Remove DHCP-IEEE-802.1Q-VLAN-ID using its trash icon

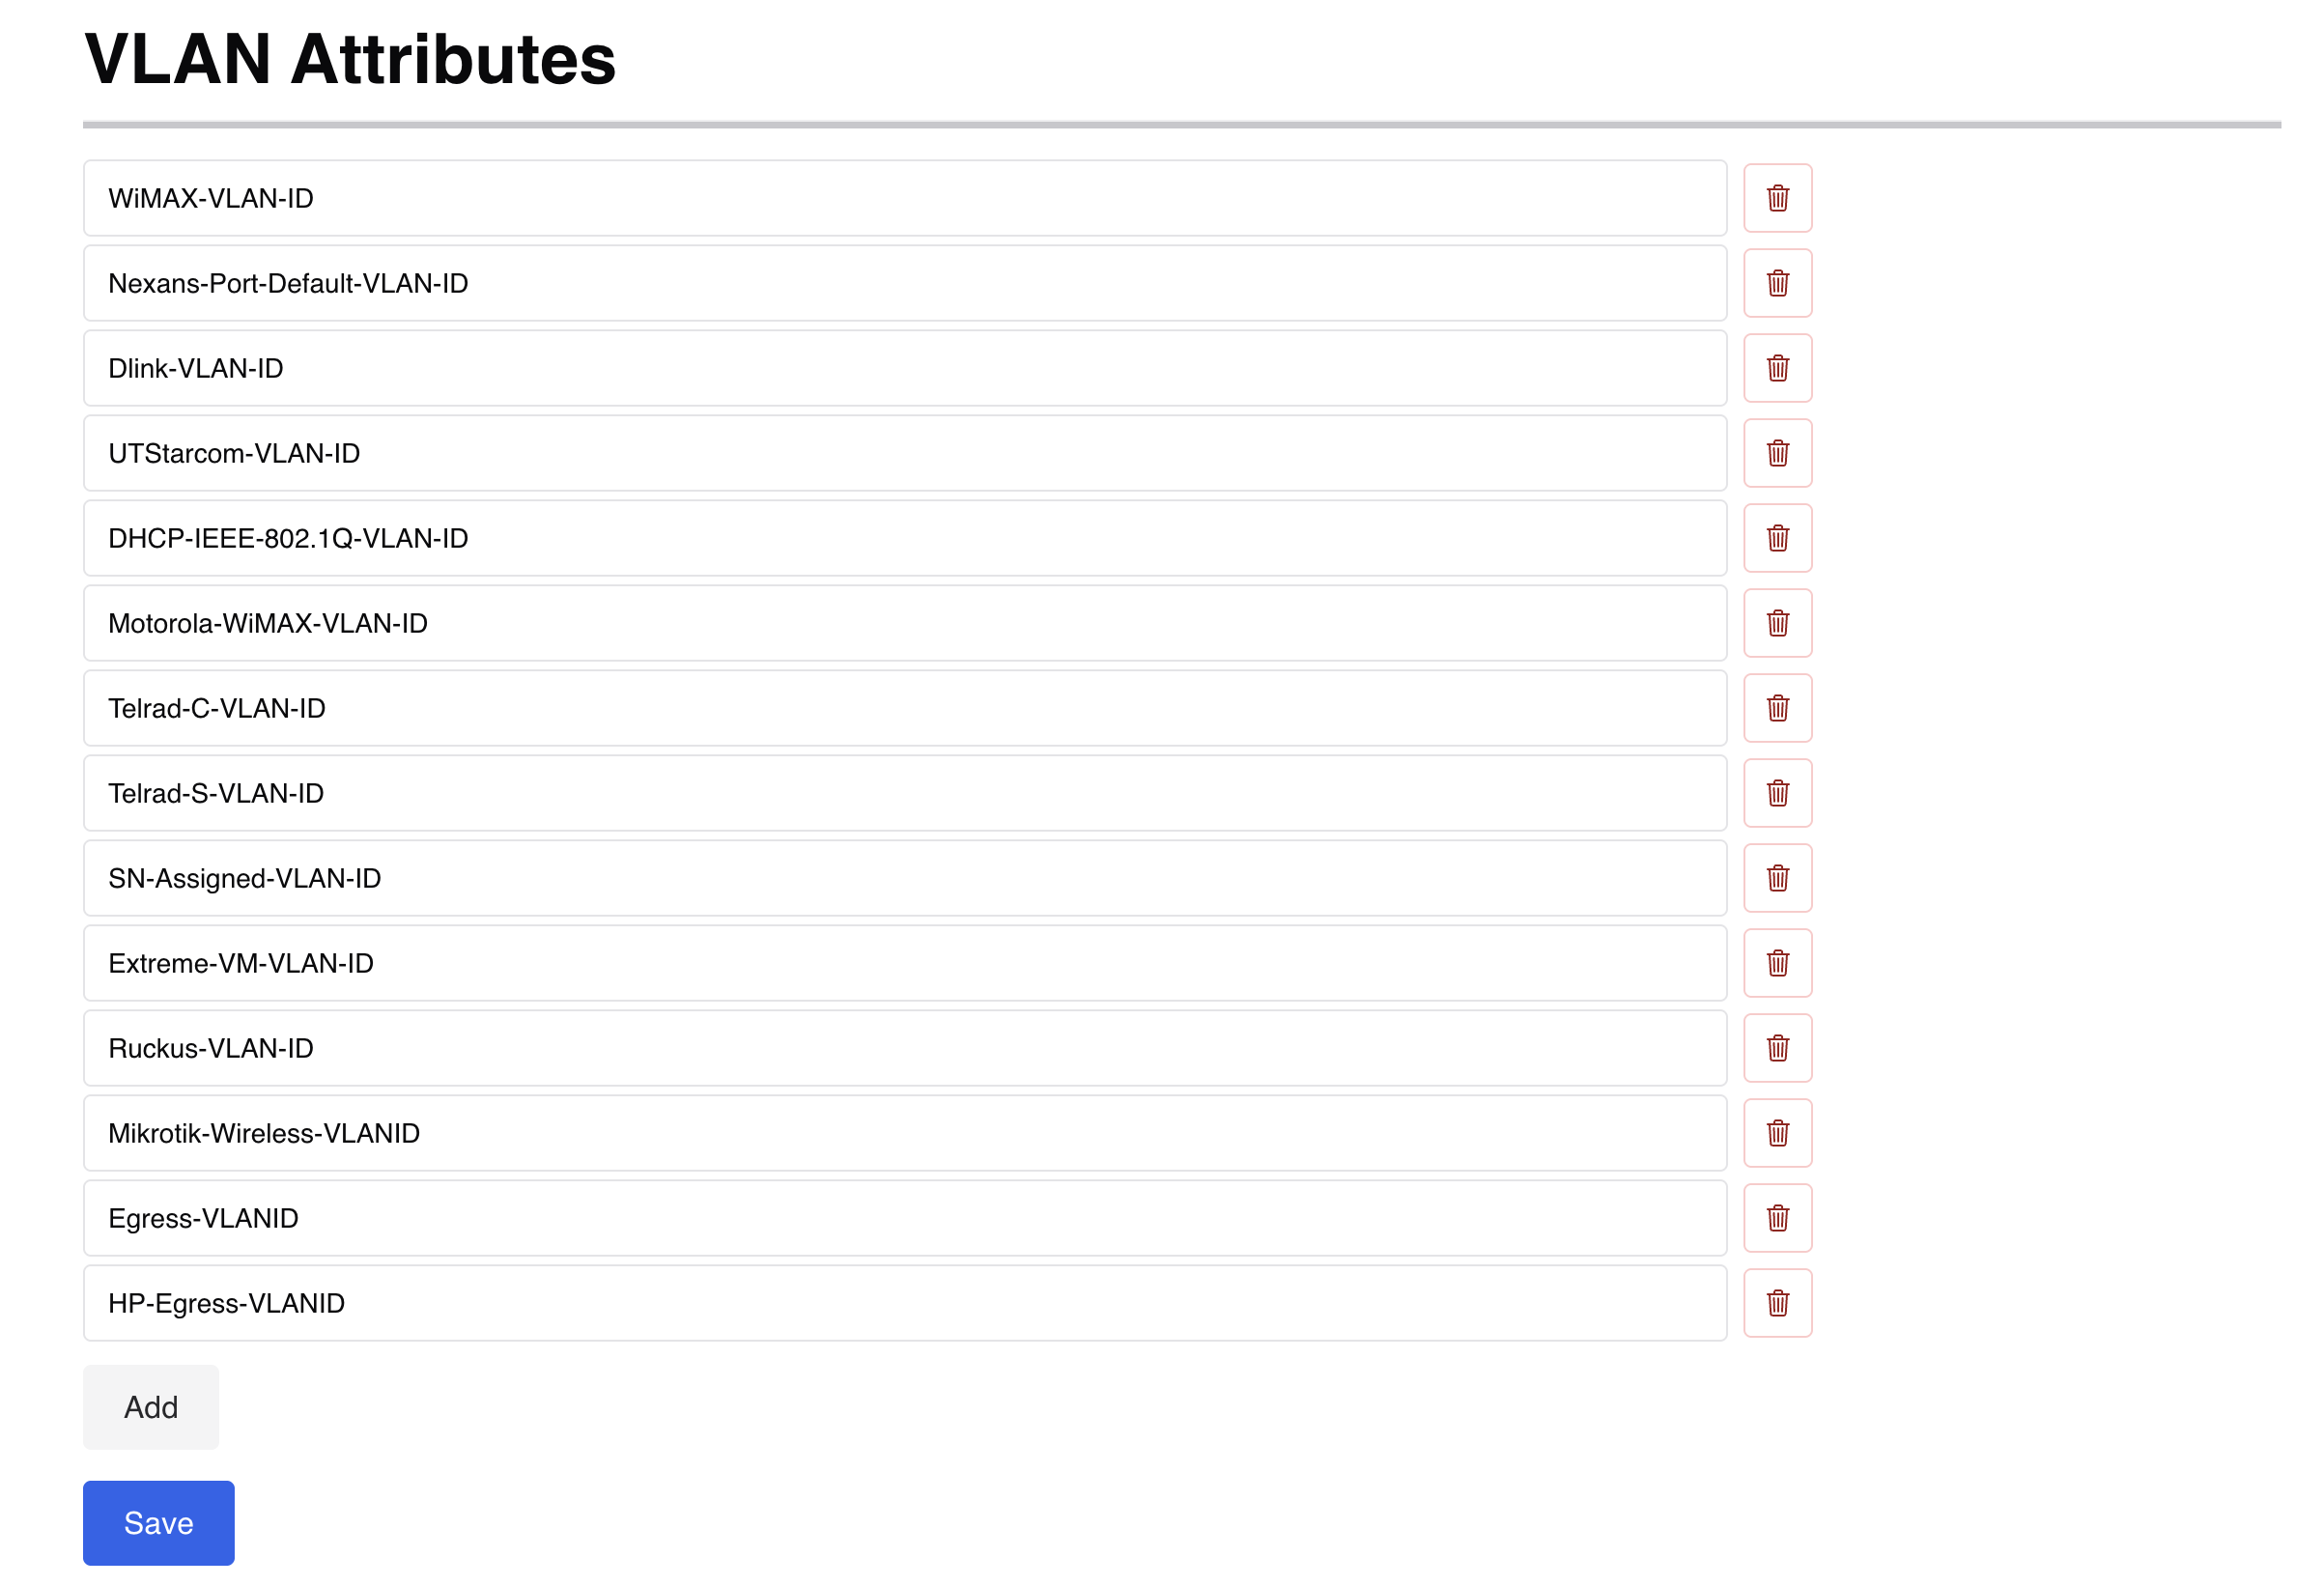[1777, 538]
